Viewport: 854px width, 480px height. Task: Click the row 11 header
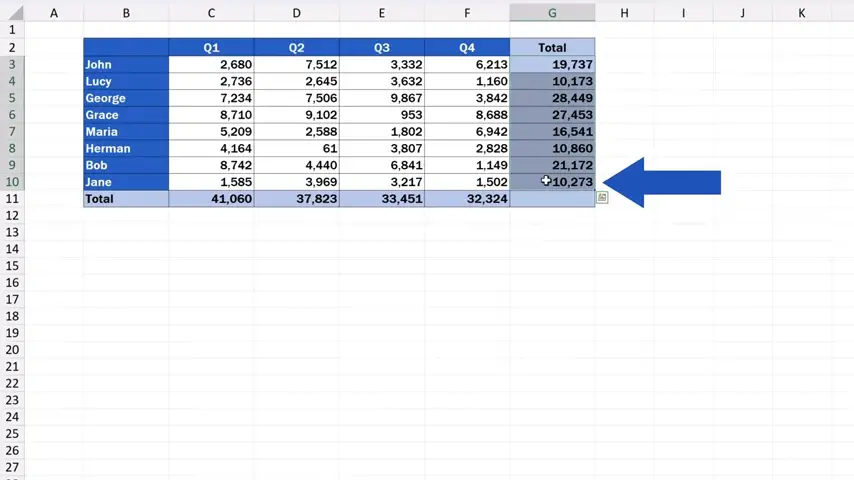tap(12, 199)
